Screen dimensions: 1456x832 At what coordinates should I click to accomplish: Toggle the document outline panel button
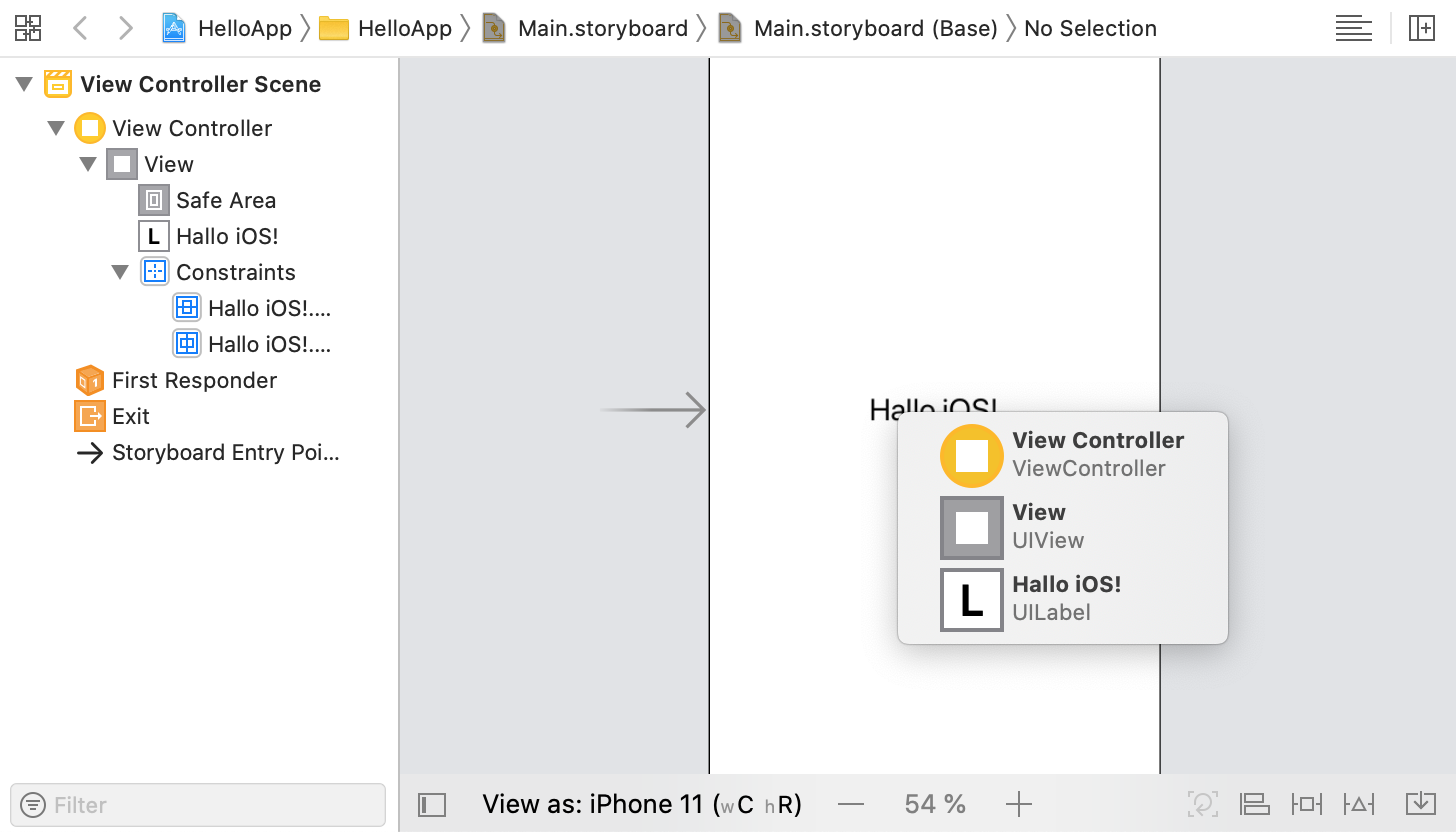[432, 804]
